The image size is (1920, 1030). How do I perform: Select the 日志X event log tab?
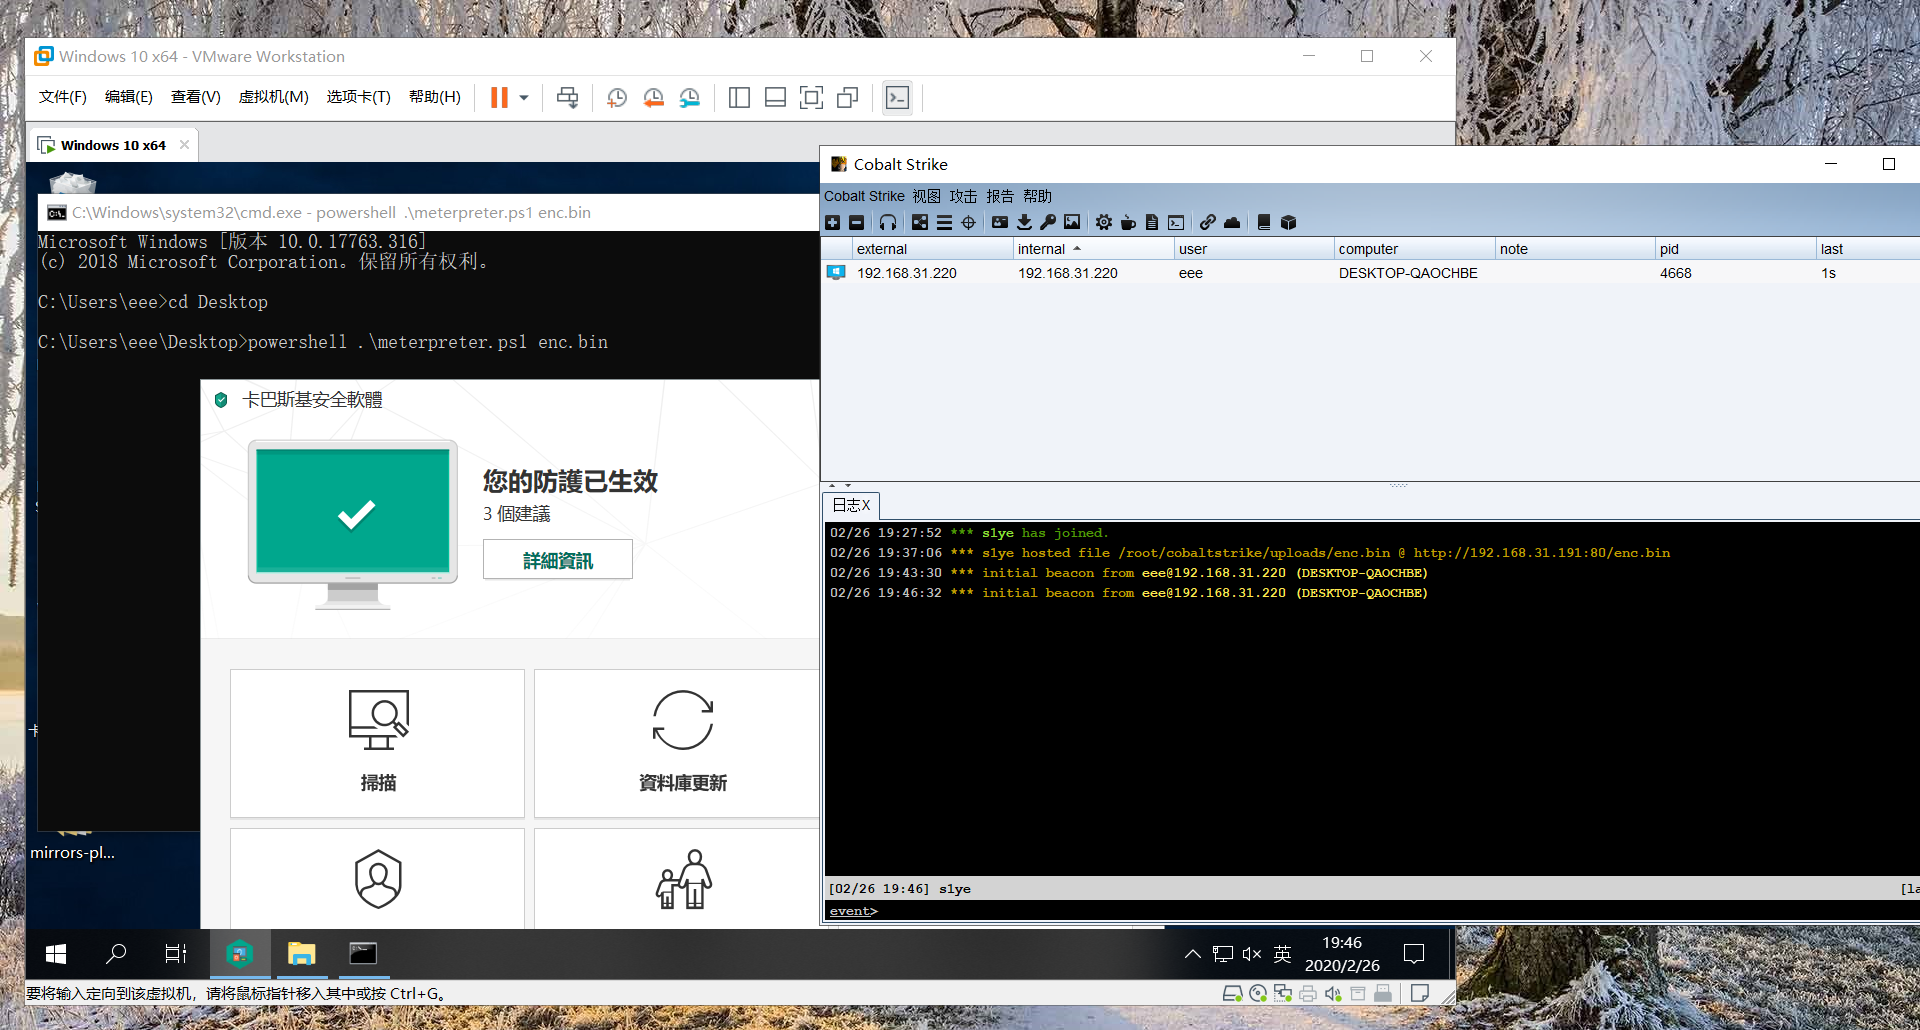851,505
